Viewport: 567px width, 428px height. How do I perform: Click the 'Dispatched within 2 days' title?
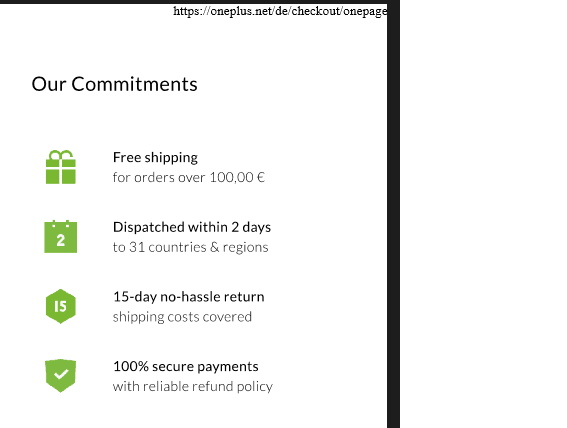tap(192, 227)
